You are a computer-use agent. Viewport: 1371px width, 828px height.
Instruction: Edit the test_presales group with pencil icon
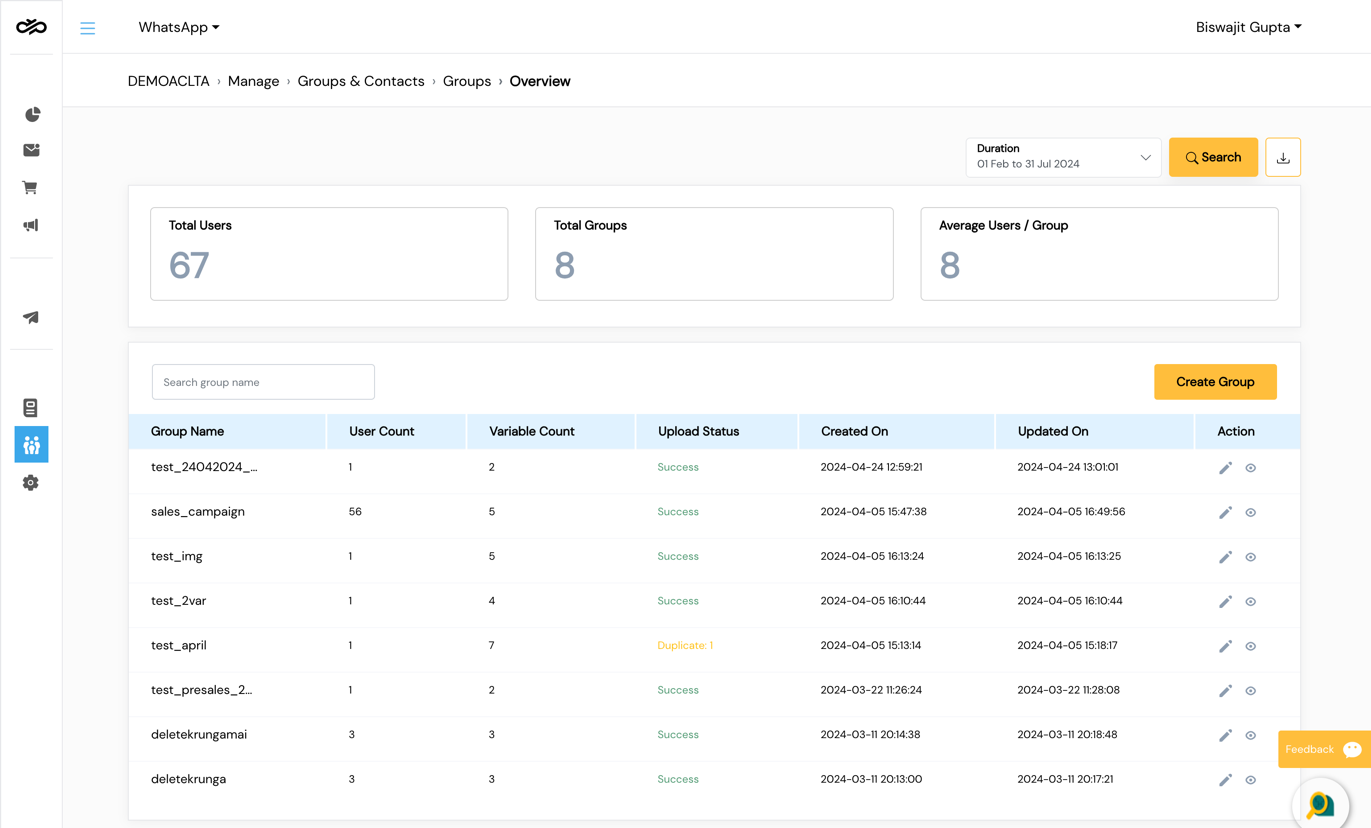[1225, 690]
